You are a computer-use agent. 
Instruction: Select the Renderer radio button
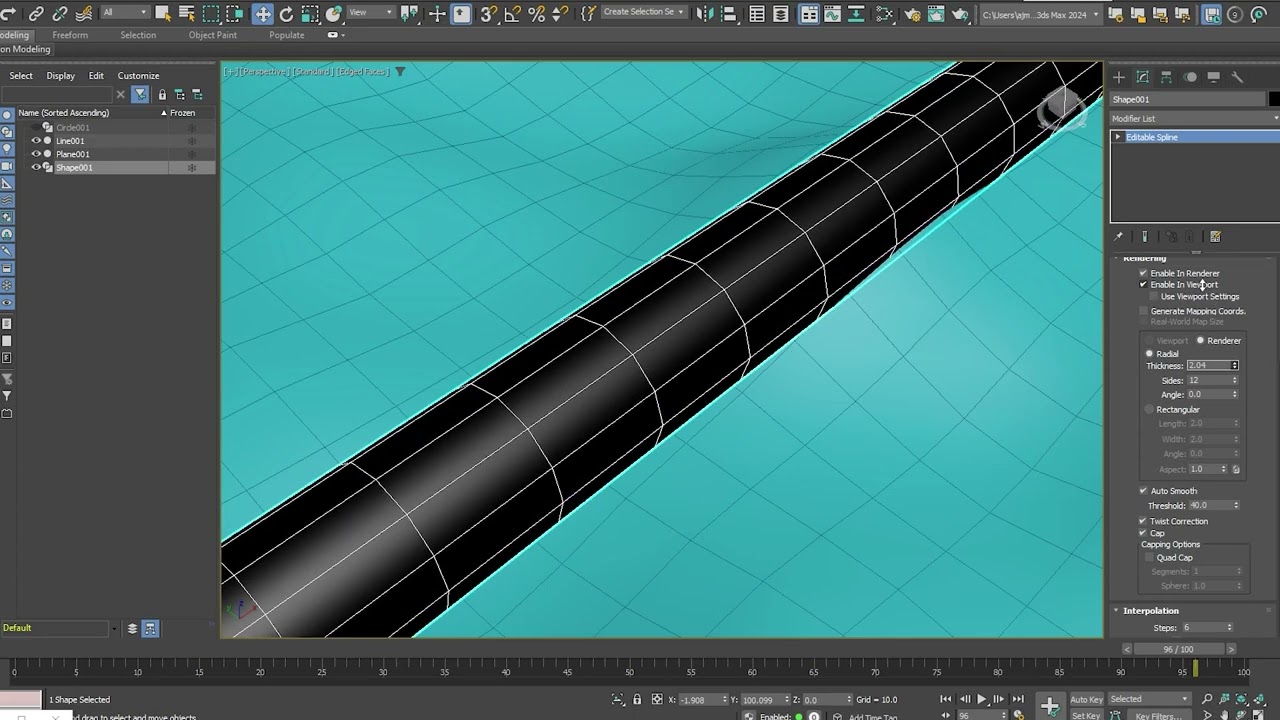[1201, 340]
